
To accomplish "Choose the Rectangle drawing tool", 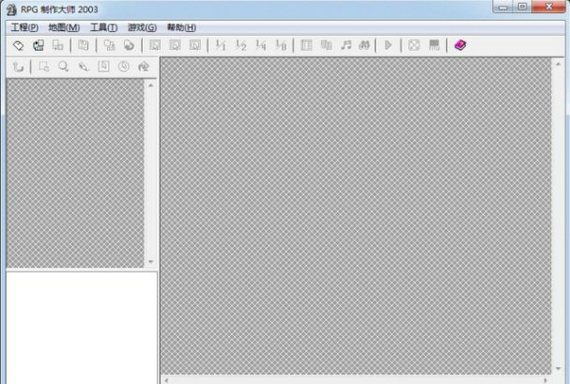I will click(x=104, y=67).
